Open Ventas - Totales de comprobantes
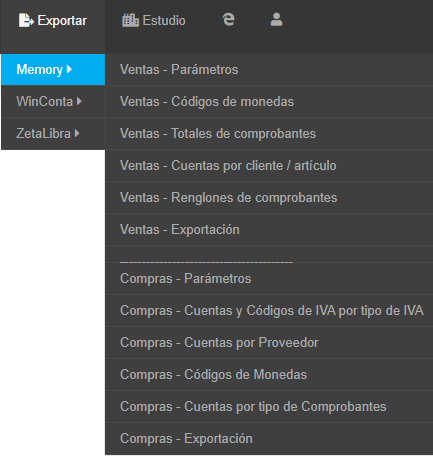Image resolution: width=433 pixels, height=456 pixels. 269,133
